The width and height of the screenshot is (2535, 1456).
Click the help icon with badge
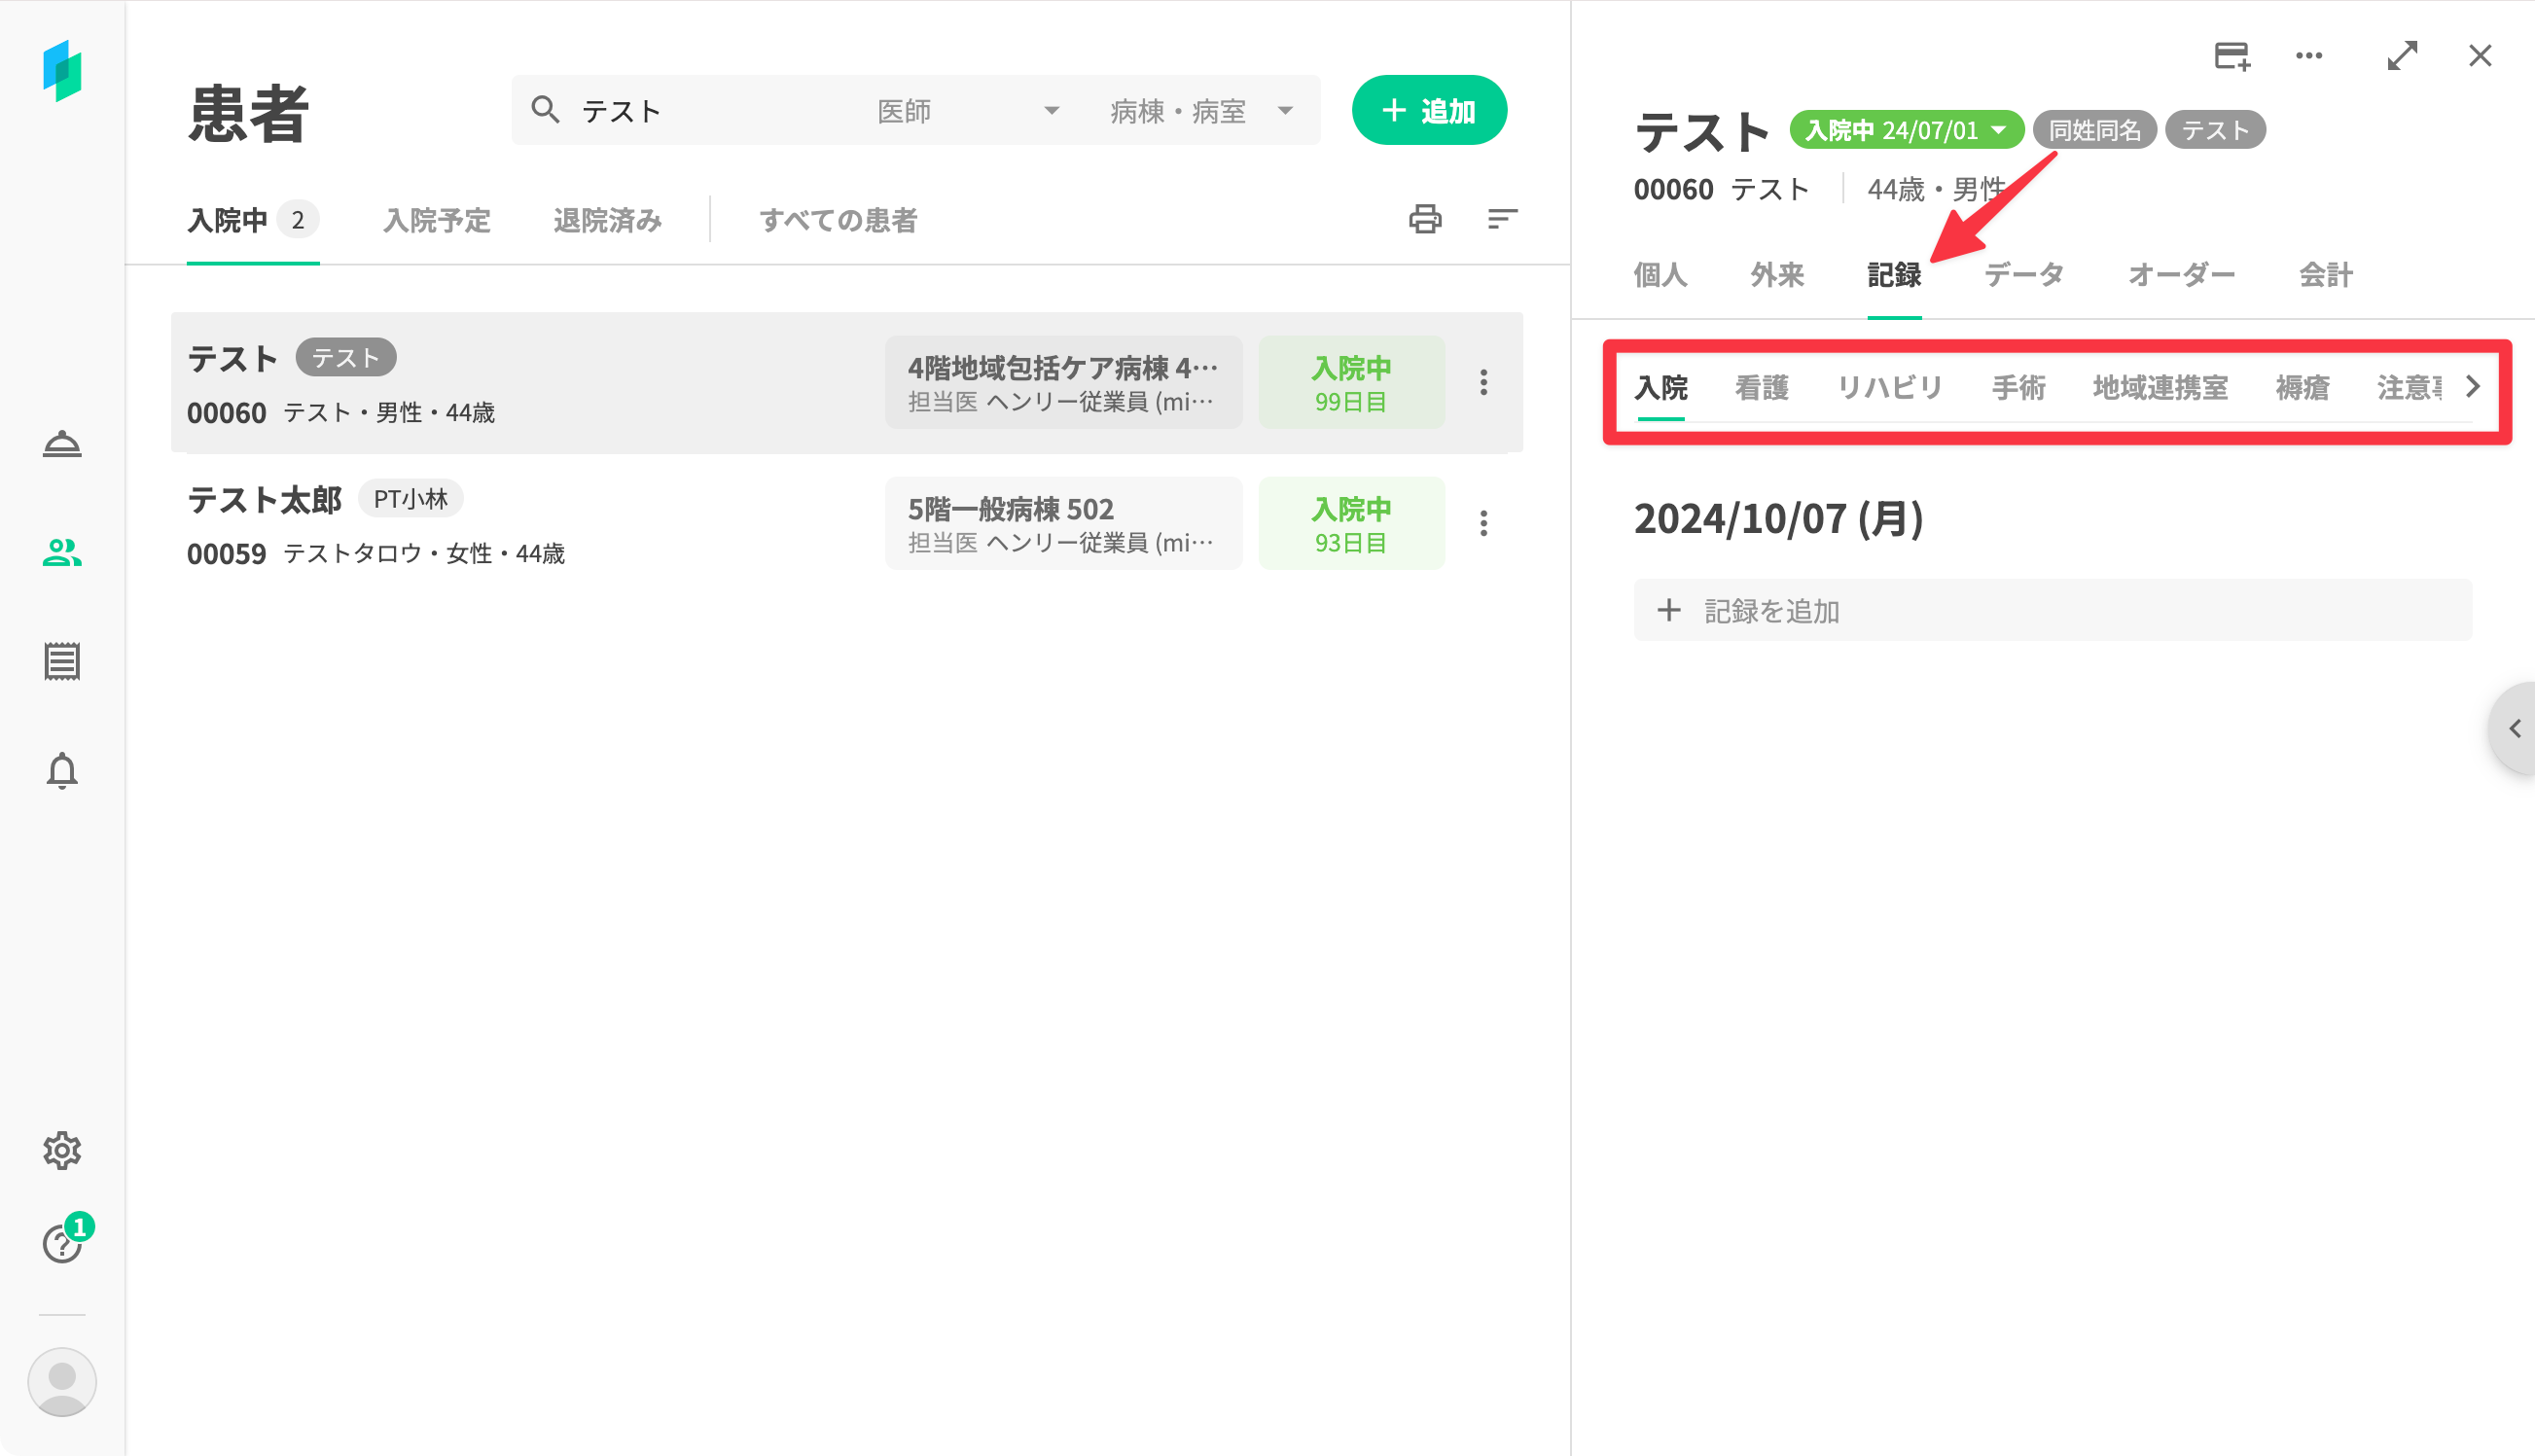62,1244
